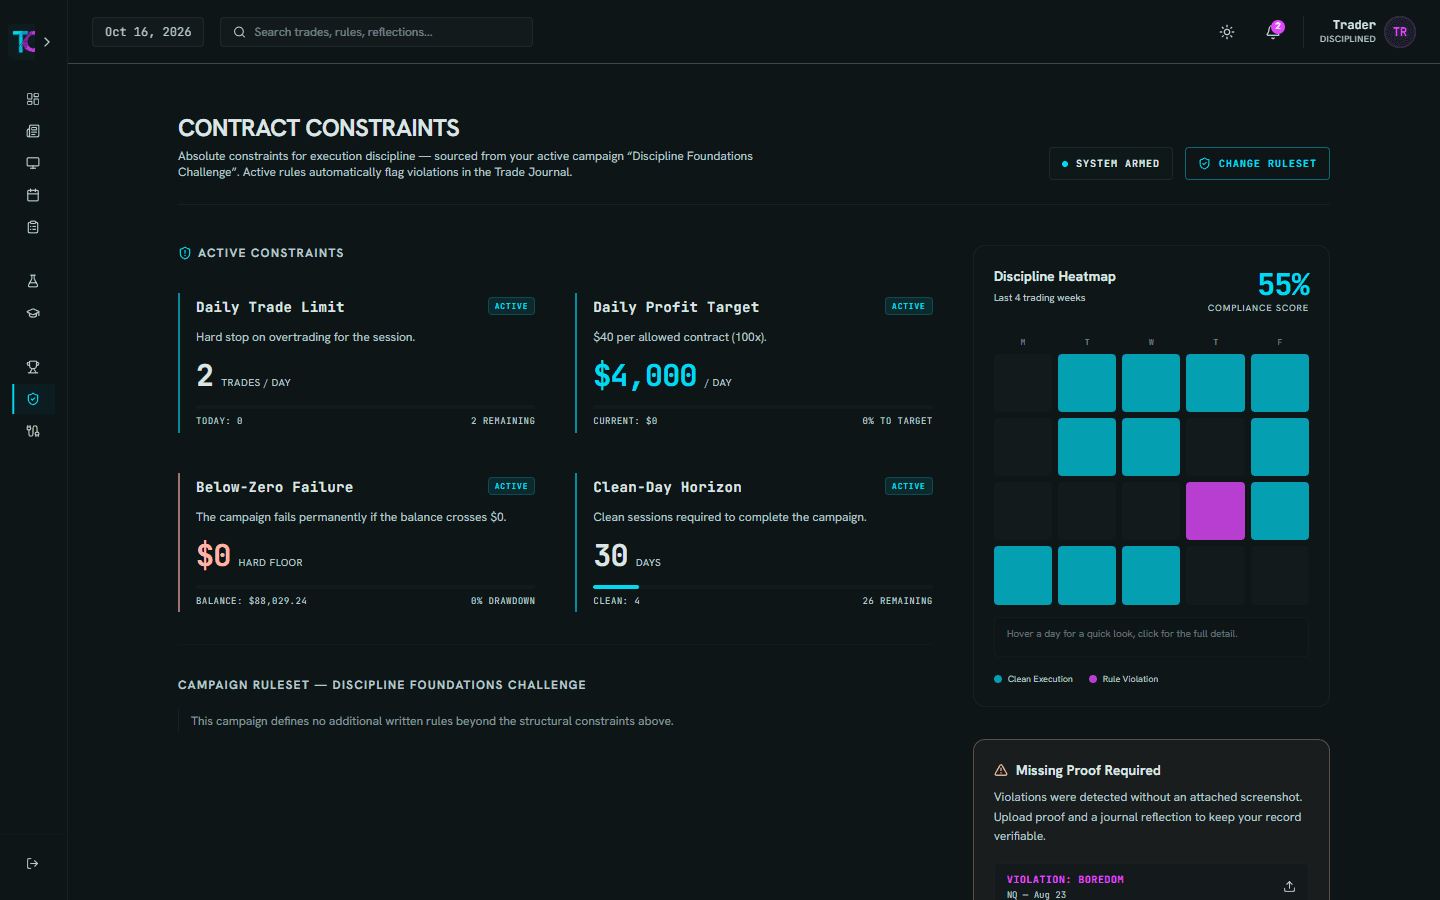
Task: Click the monitor screen icon in sidebar
Action: (33, 163)
